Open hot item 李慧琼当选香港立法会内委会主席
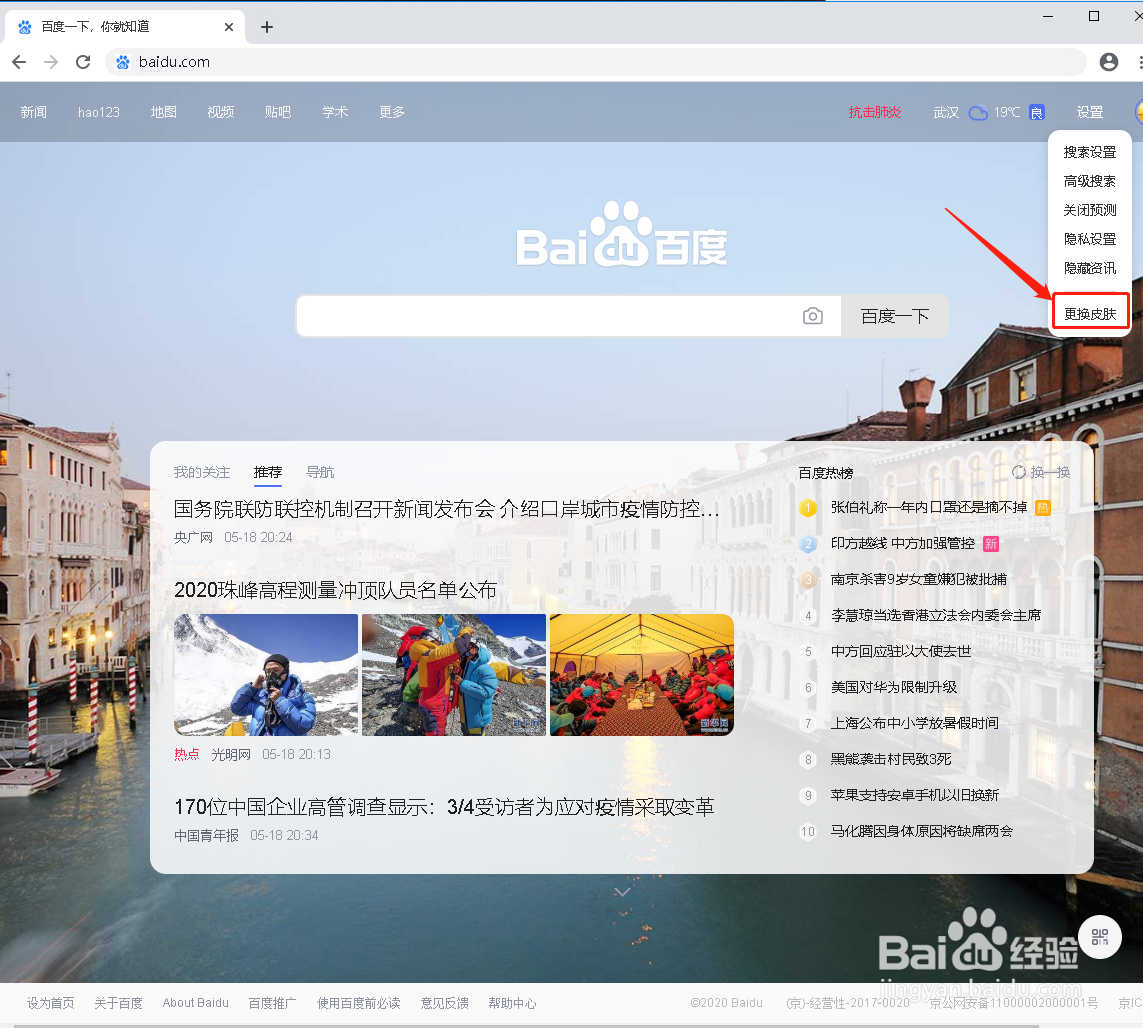The image size is (1143, 1028). (x=936, y=615)
